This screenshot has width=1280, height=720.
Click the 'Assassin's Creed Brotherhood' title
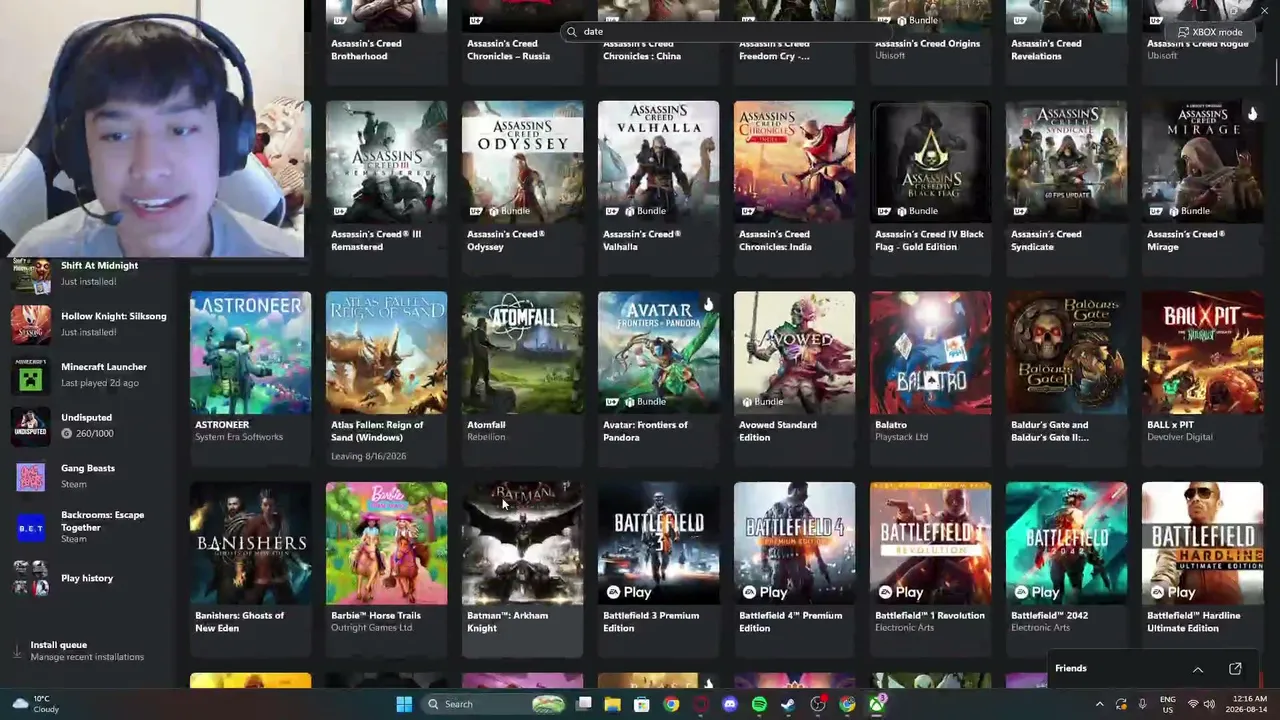pos(366,50)
